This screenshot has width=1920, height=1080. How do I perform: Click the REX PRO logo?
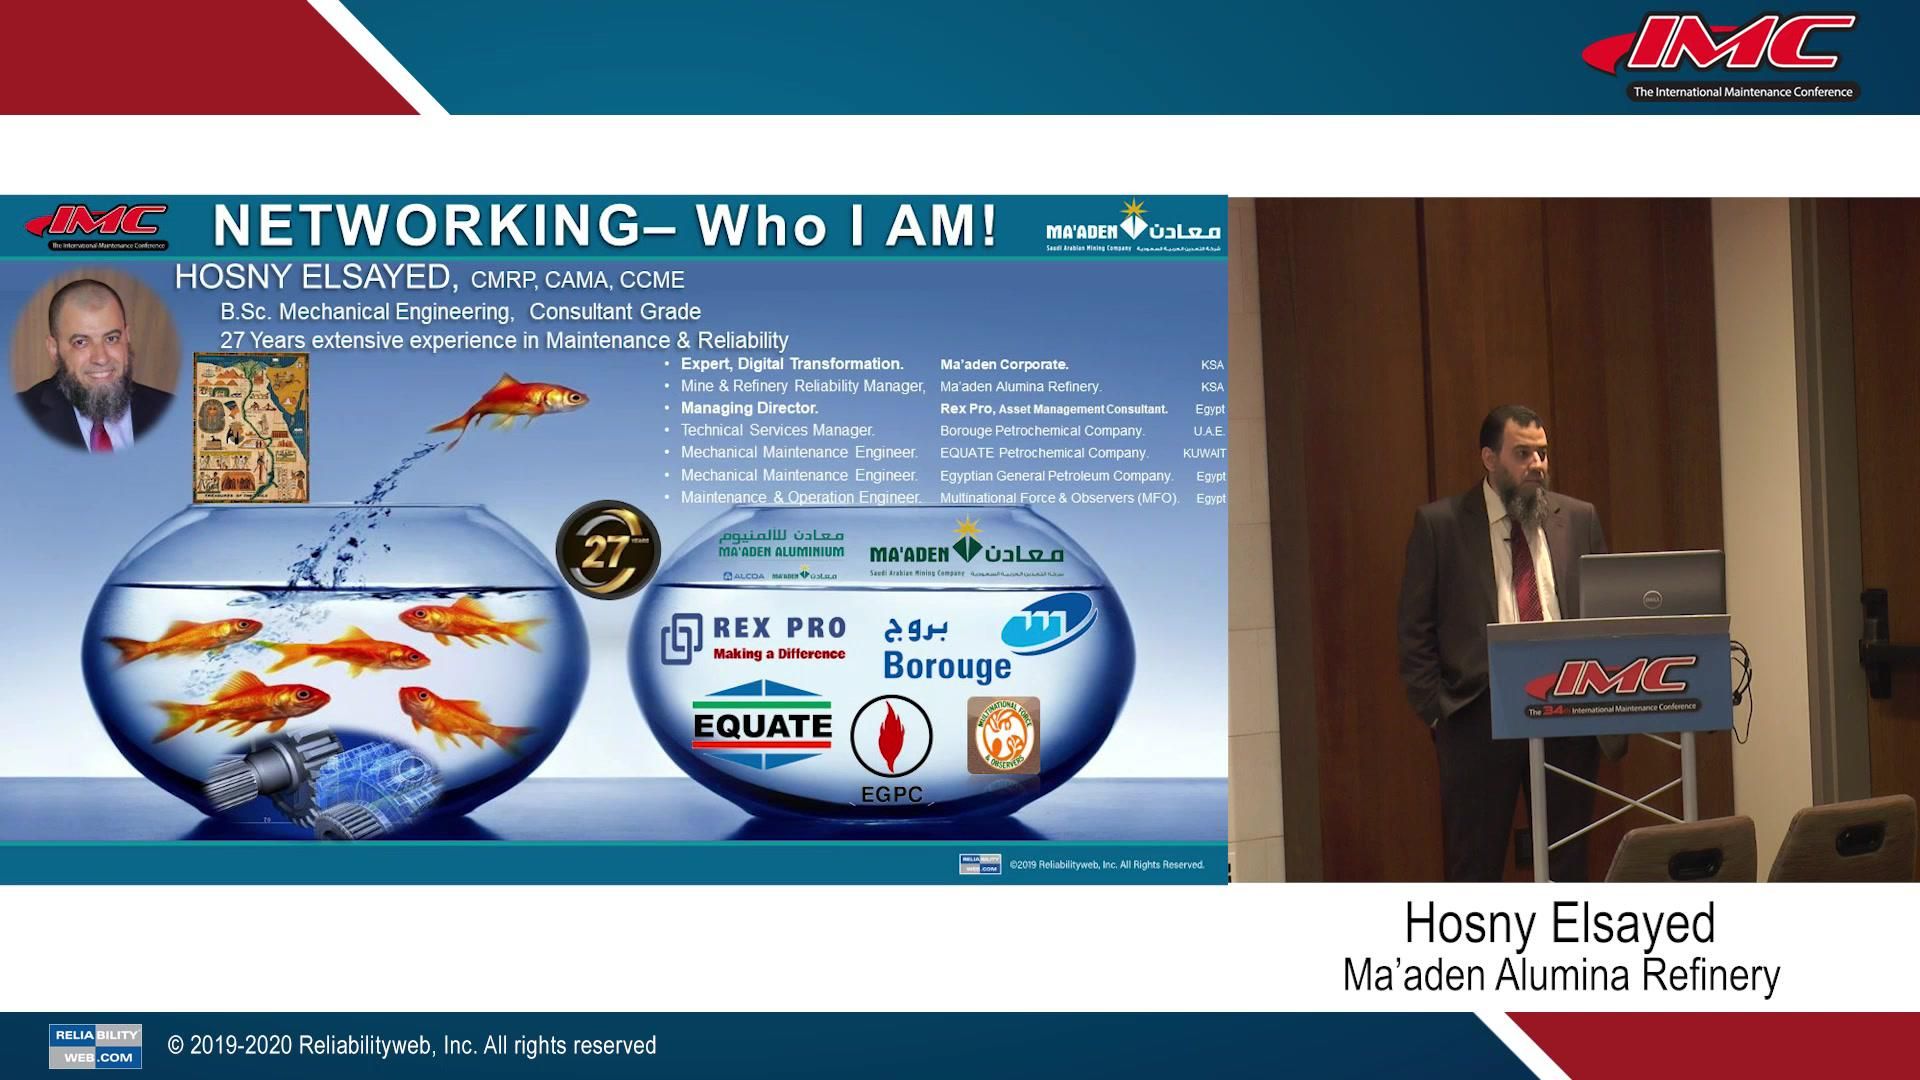[x=755, y=640]
